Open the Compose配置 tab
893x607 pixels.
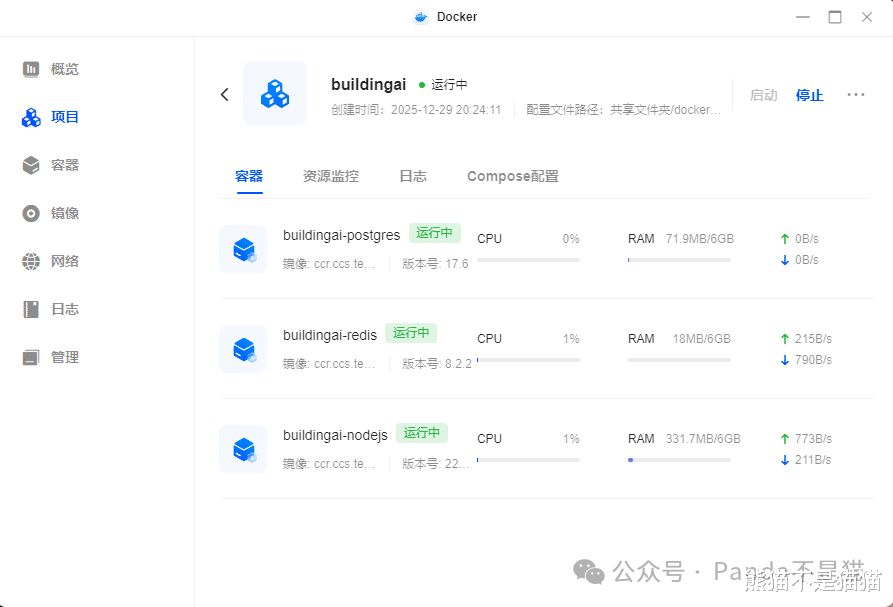[513, 177]
